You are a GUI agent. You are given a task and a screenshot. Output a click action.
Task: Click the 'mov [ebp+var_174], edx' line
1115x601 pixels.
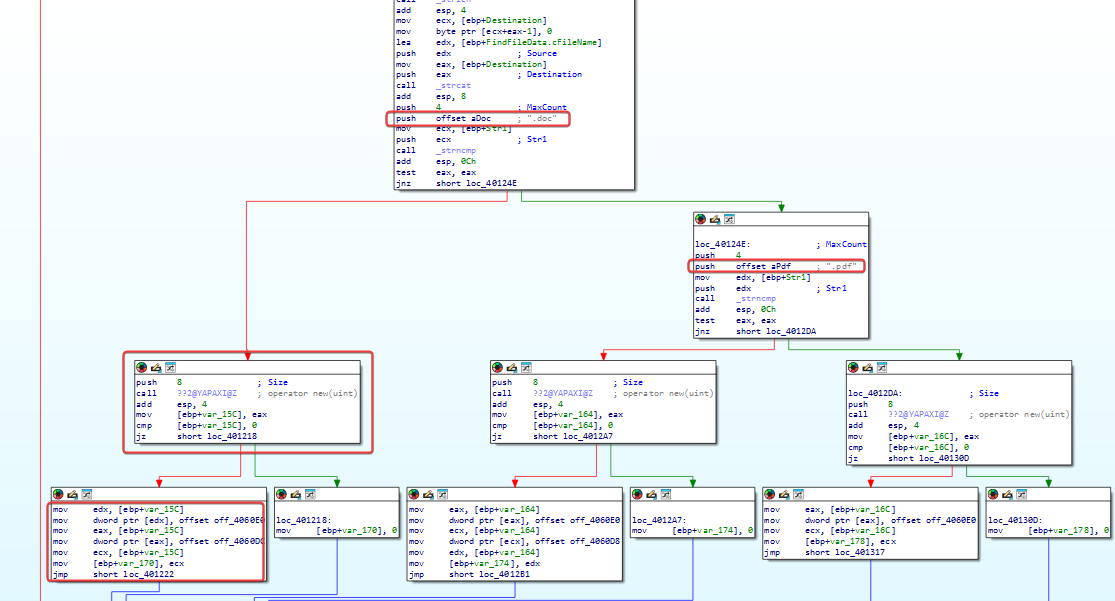pos(474,563)
